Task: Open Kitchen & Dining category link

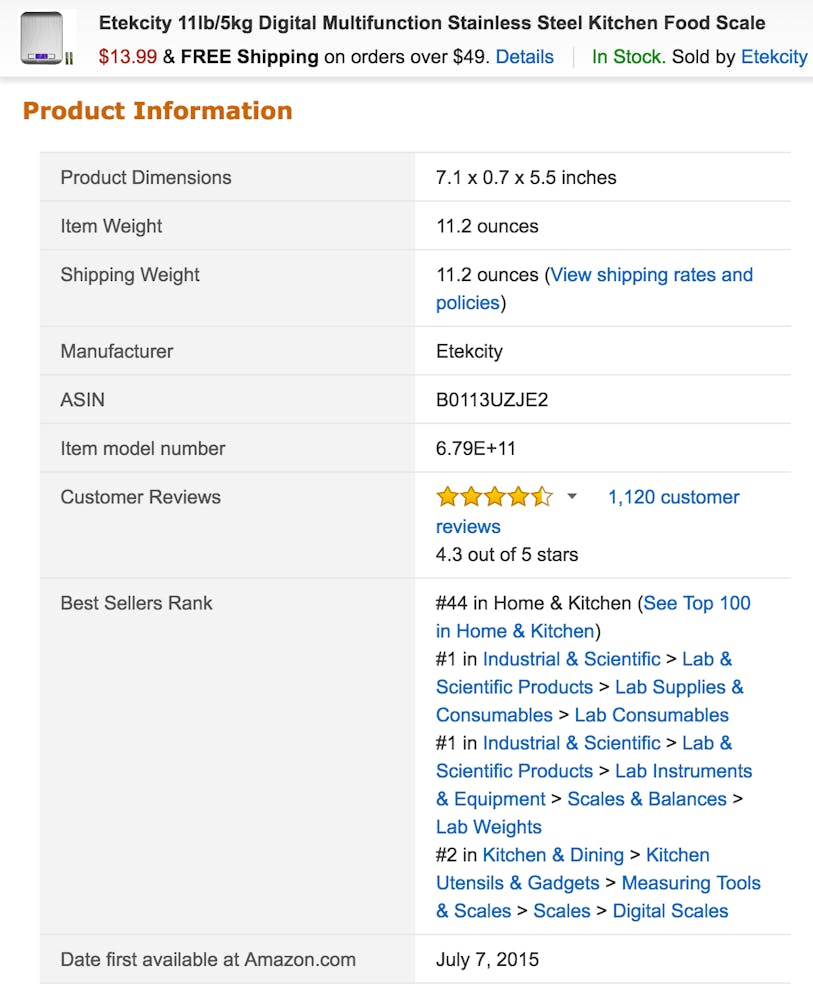Action: [x=552, y=855]
